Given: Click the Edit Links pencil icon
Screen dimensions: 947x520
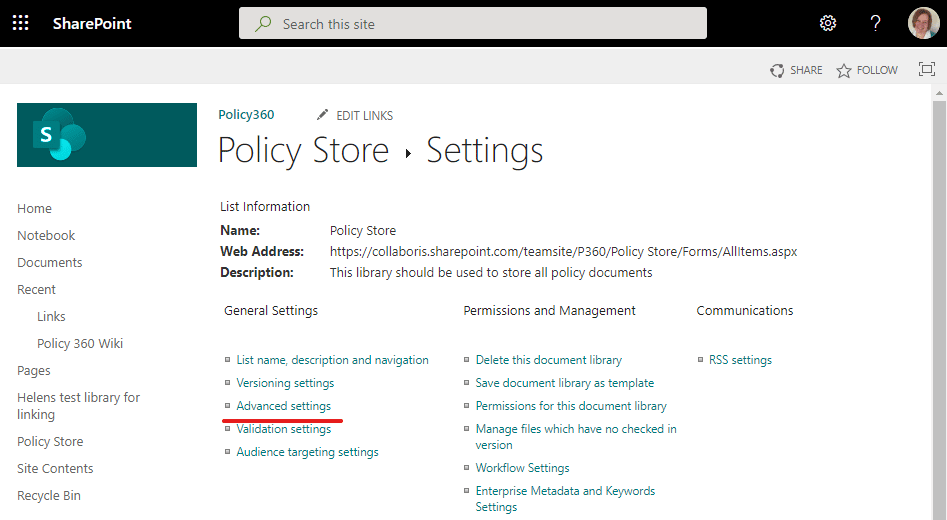Looking at the screenshot, I should coord(322,115).
